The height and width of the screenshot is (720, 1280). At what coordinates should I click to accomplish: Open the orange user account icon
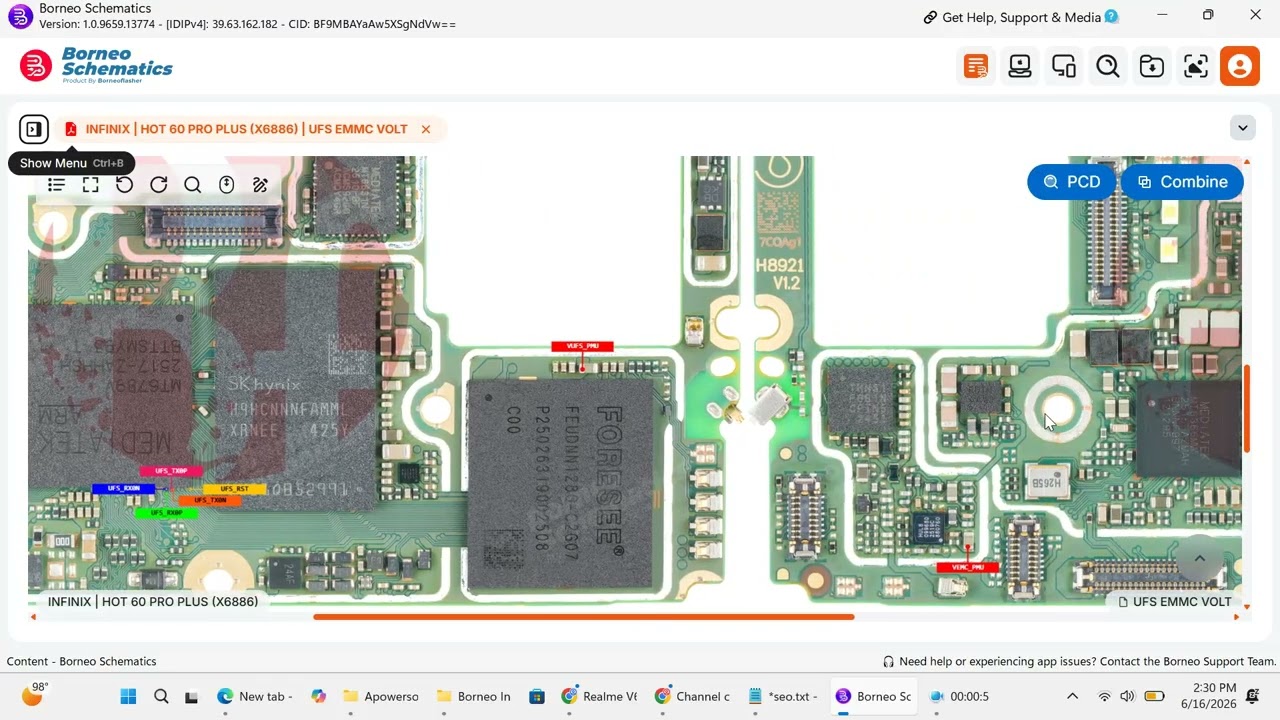click(1240, 66)
